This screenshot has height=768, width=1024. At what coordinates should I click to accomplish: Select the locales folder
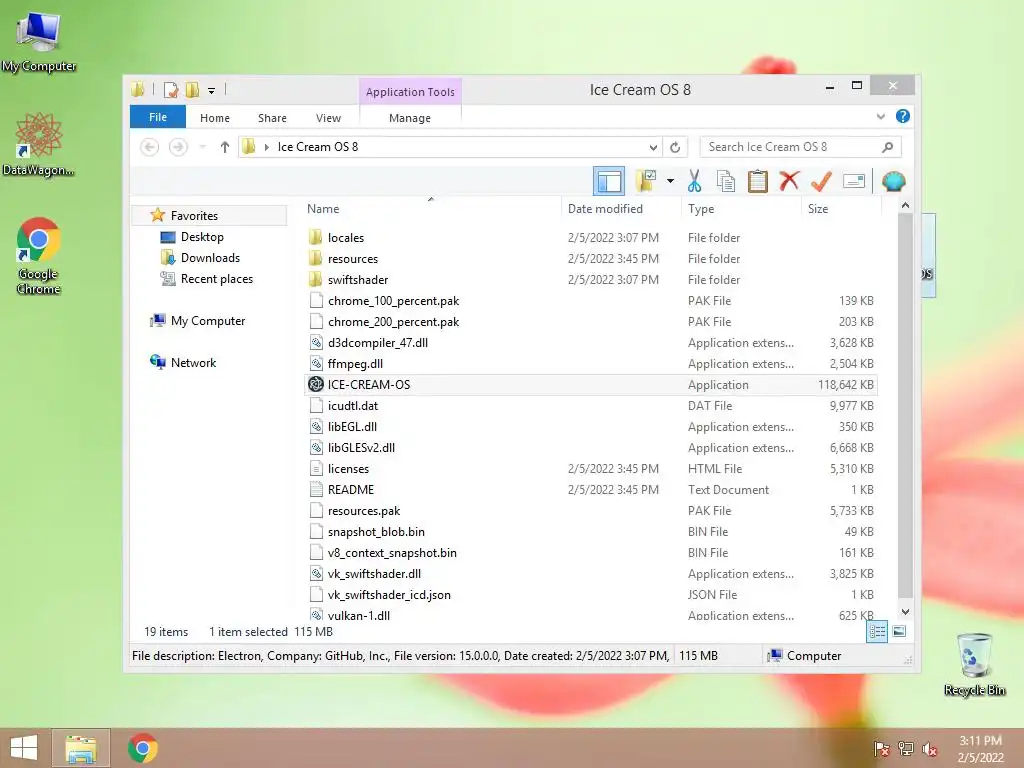(591, 238)
